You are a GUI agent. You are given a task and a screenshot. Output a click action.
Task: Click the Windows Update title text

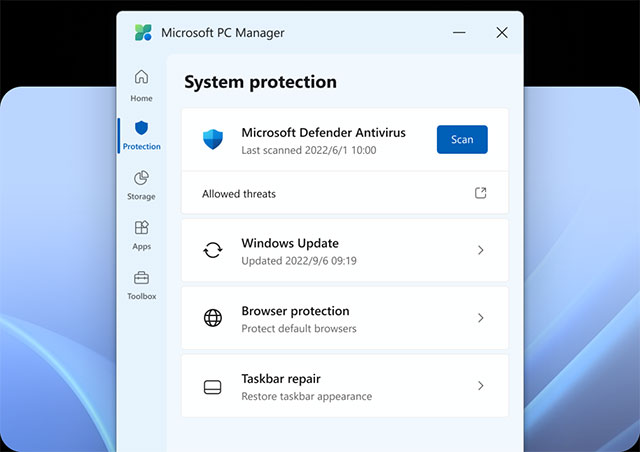pos(290,243)
